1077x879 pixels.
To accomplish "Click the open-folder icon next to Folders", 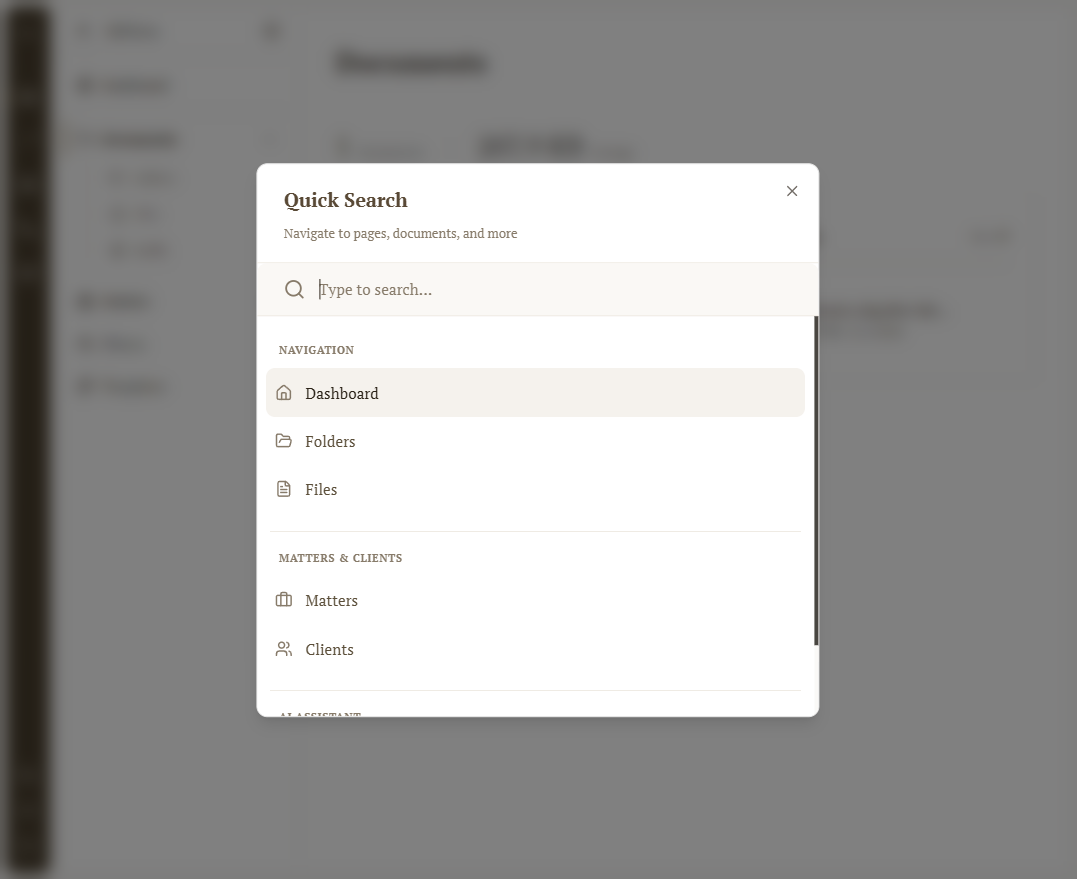I will 284,441.
